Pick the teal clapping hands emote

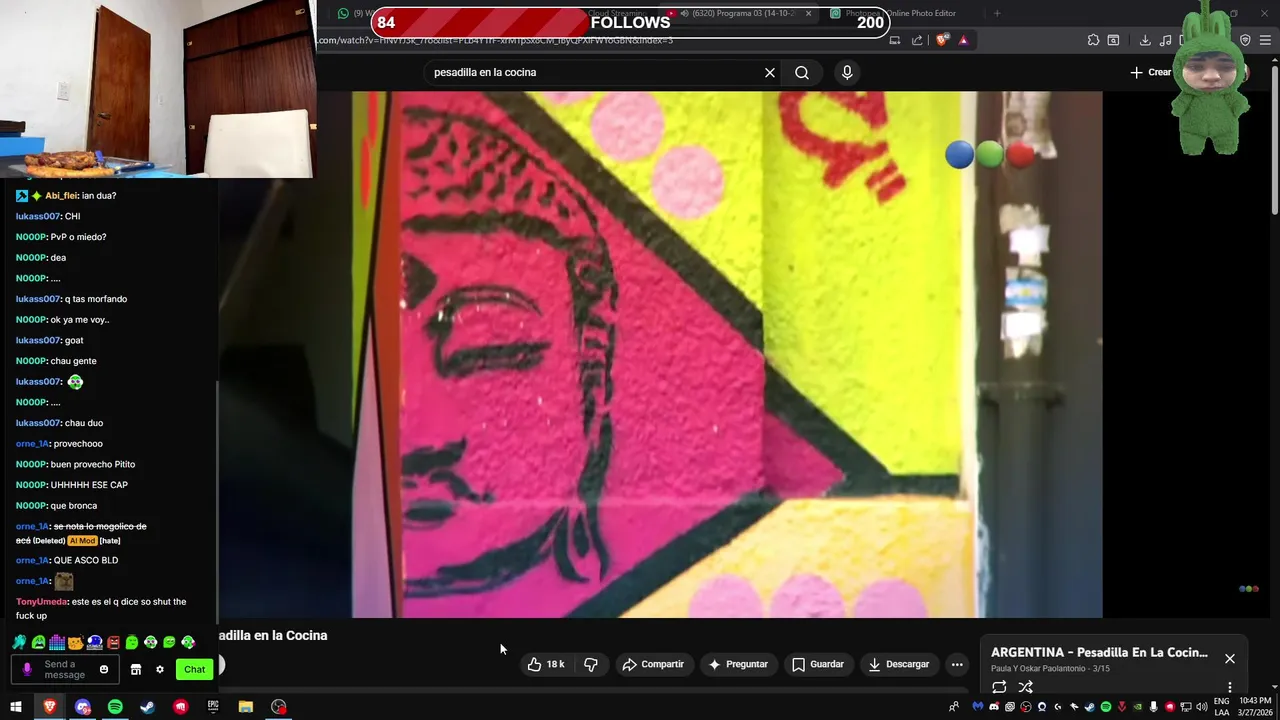coord(19,642)
